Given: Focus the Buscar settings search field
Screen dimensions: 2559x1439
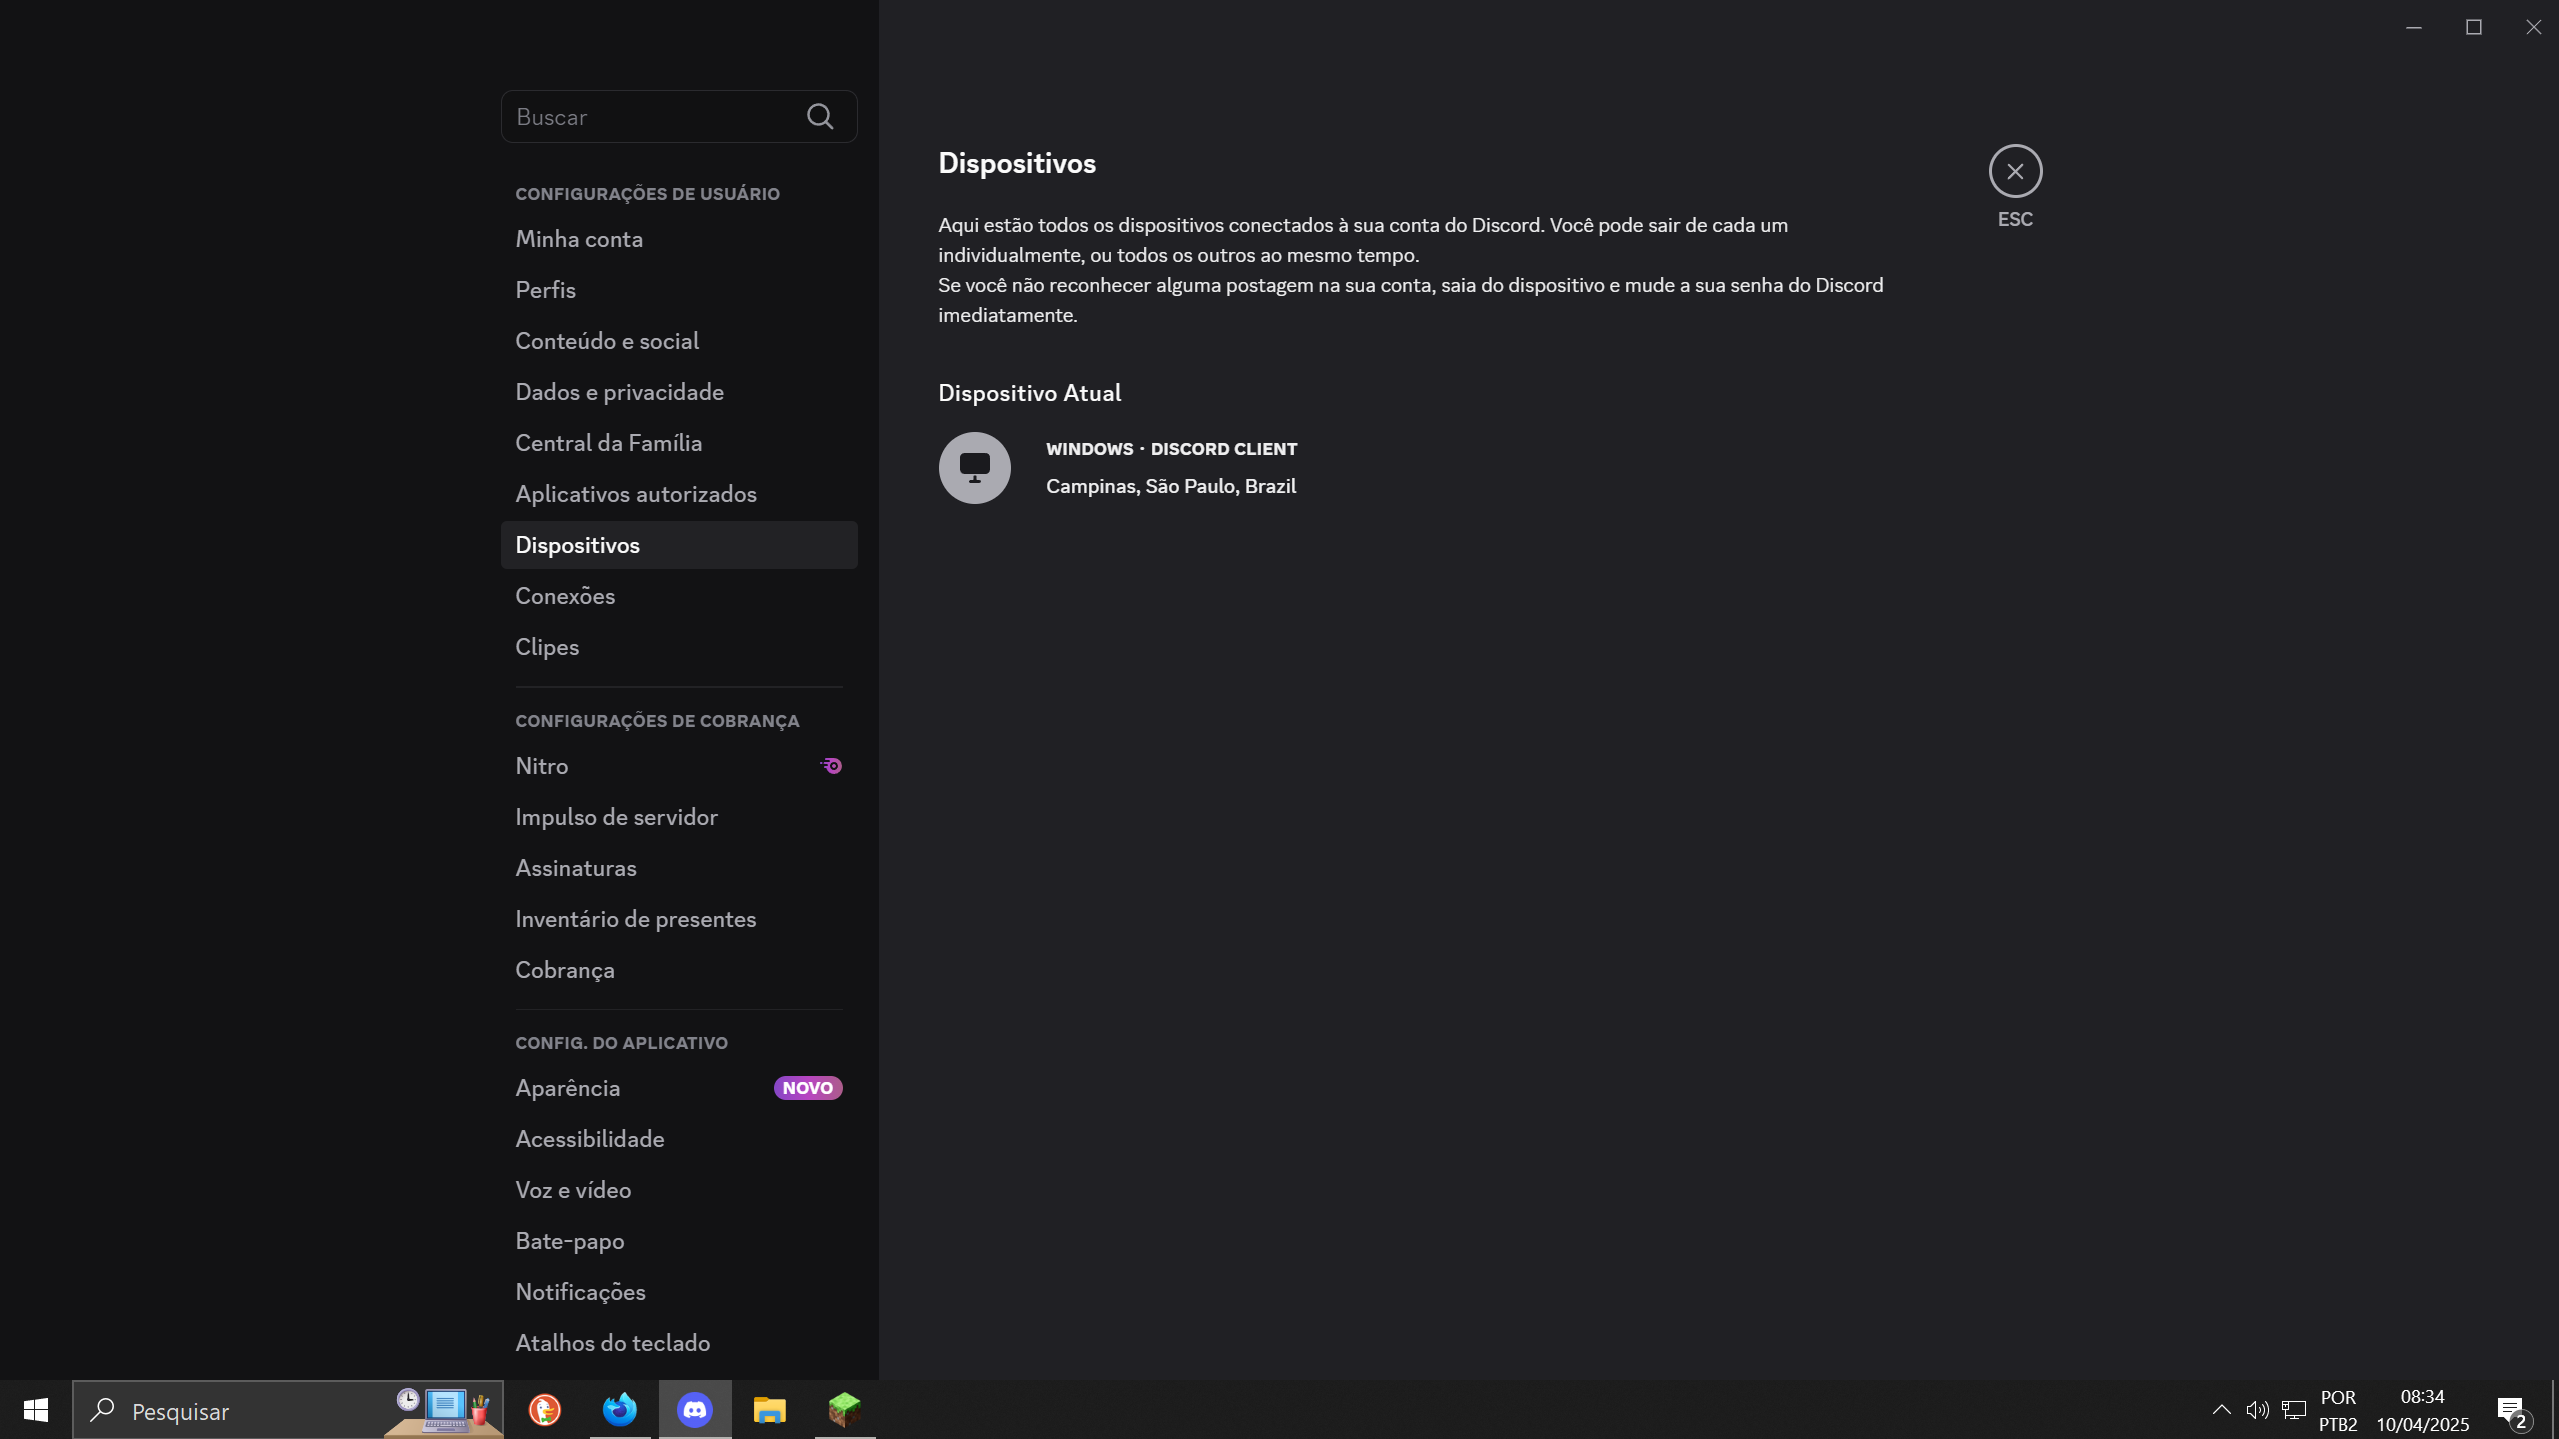Looking at the screenshot, I should point(679,117).
